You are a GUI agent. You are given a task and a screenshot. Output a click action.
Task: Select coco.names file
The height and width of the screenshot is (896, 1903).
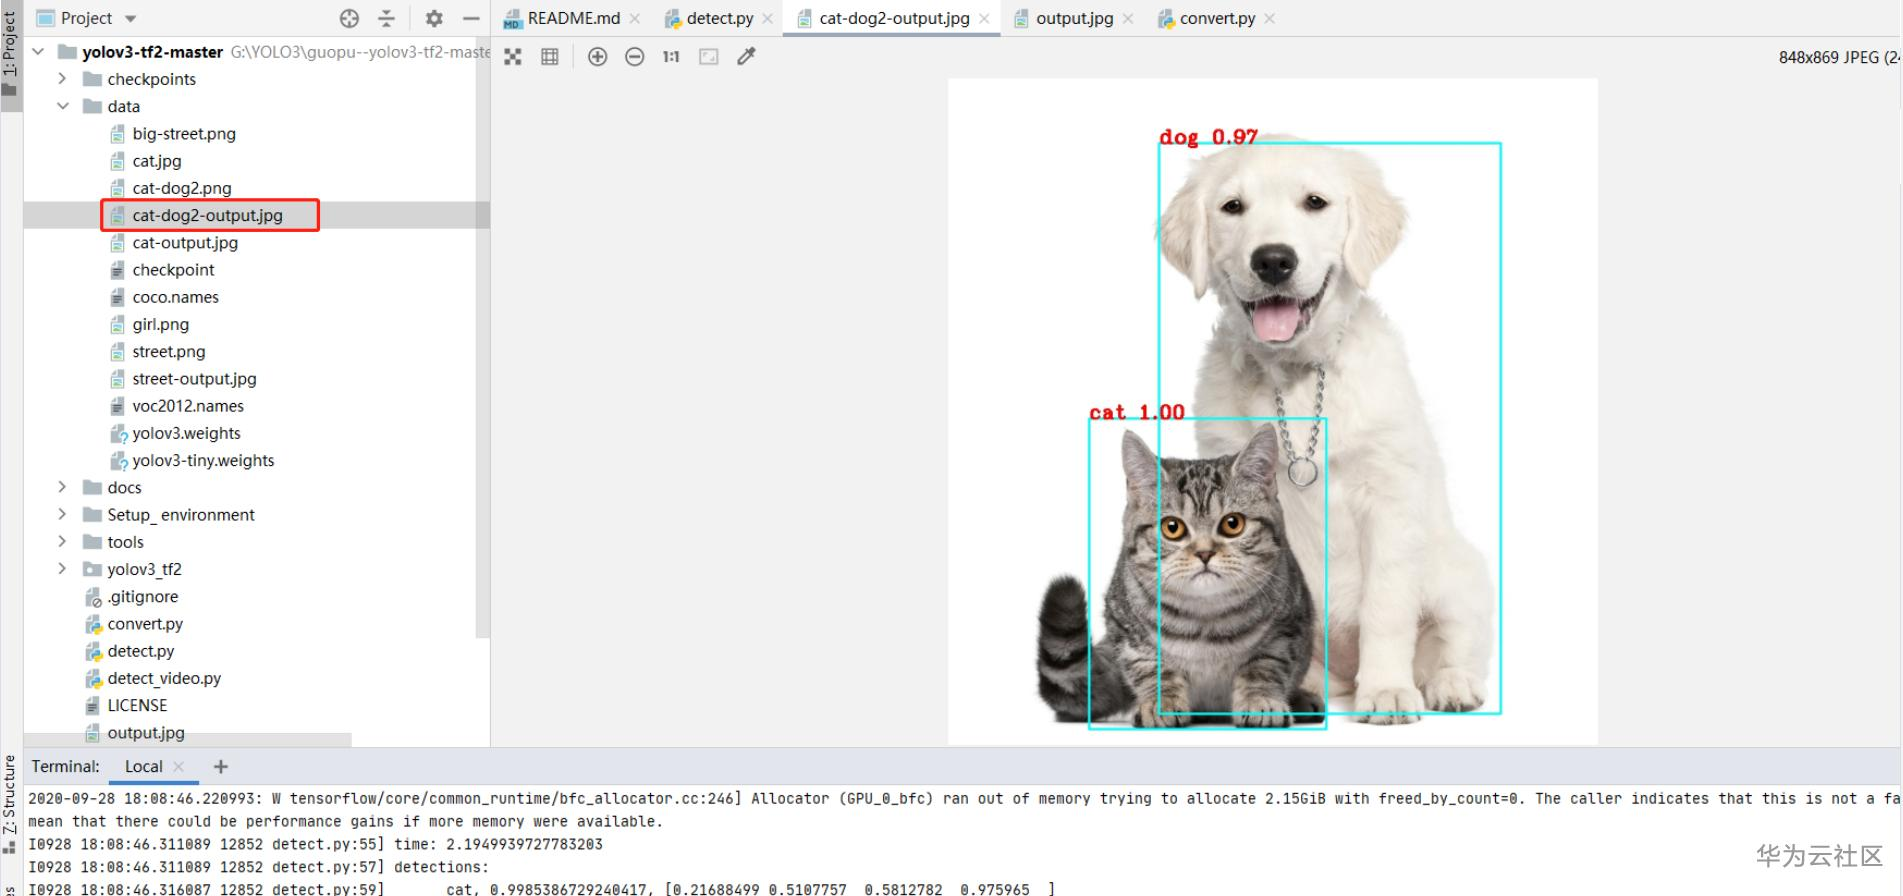pos(175,296)
